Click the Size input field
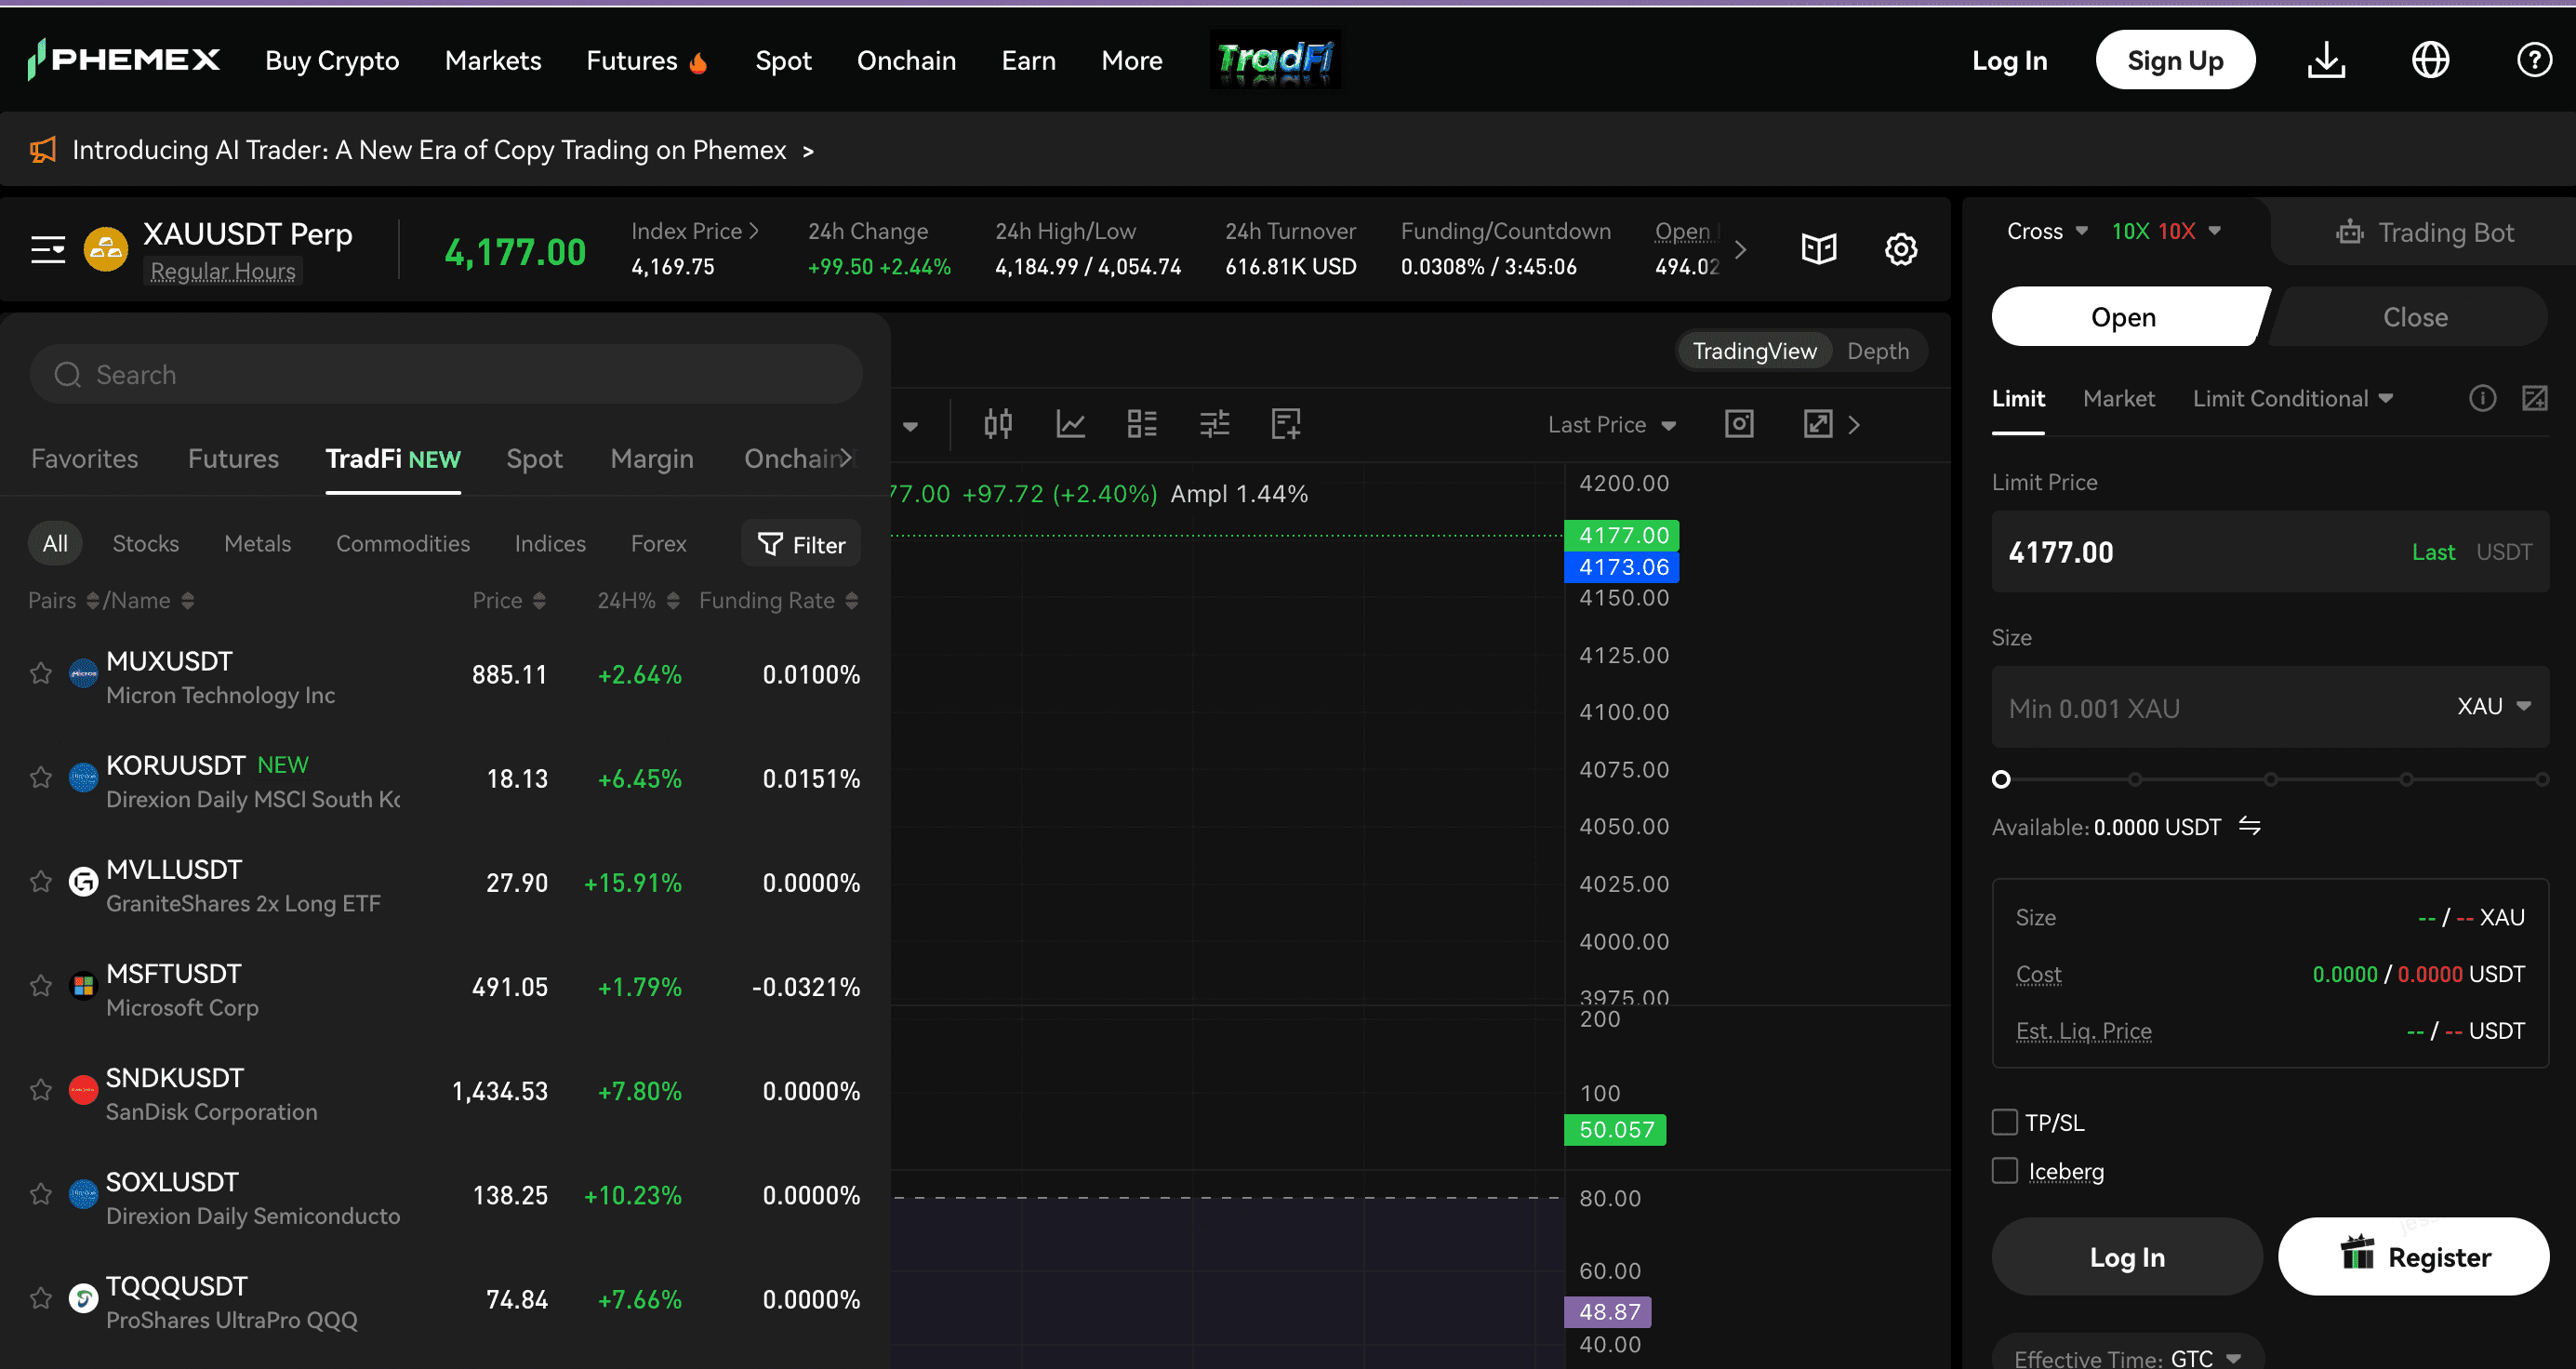Screen dimensions: 2576x1369 point(2270,707)
